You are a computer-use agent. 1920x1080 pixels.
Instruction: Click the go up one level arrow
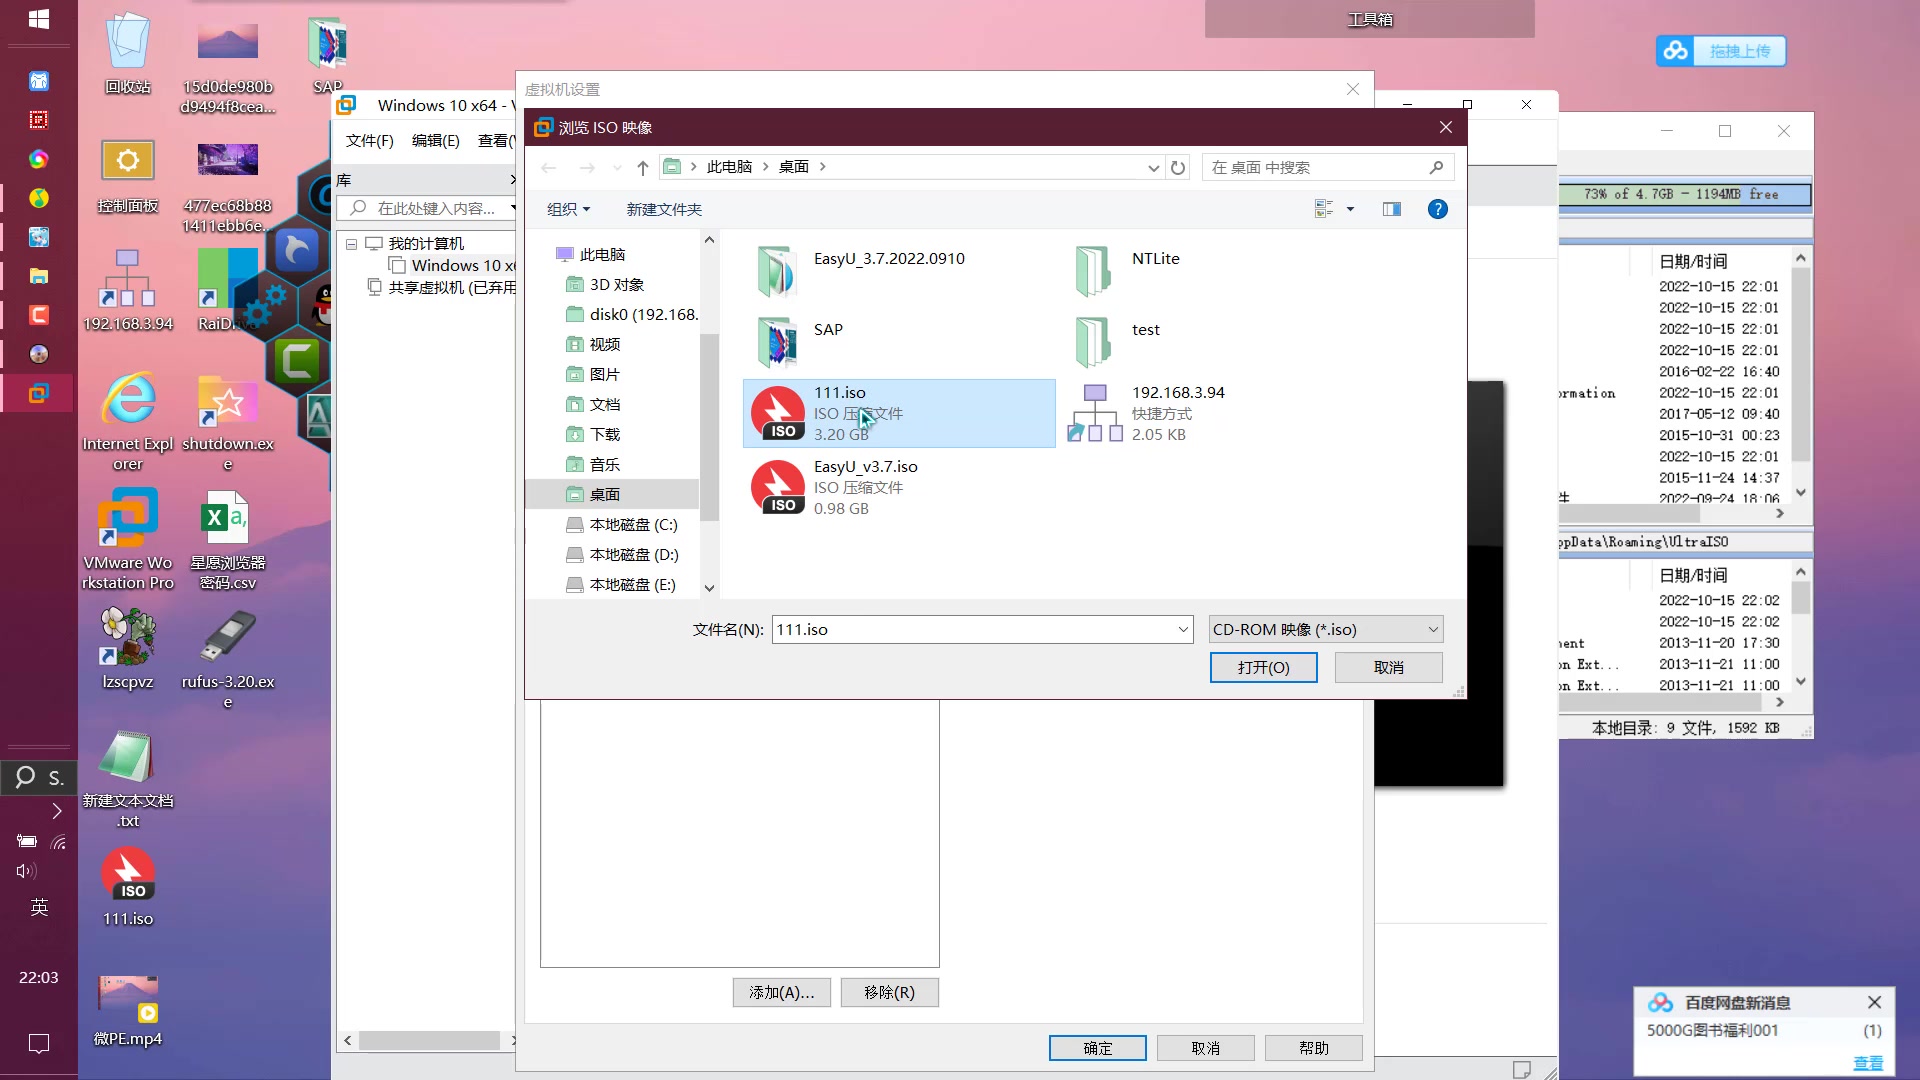(642, 167)
